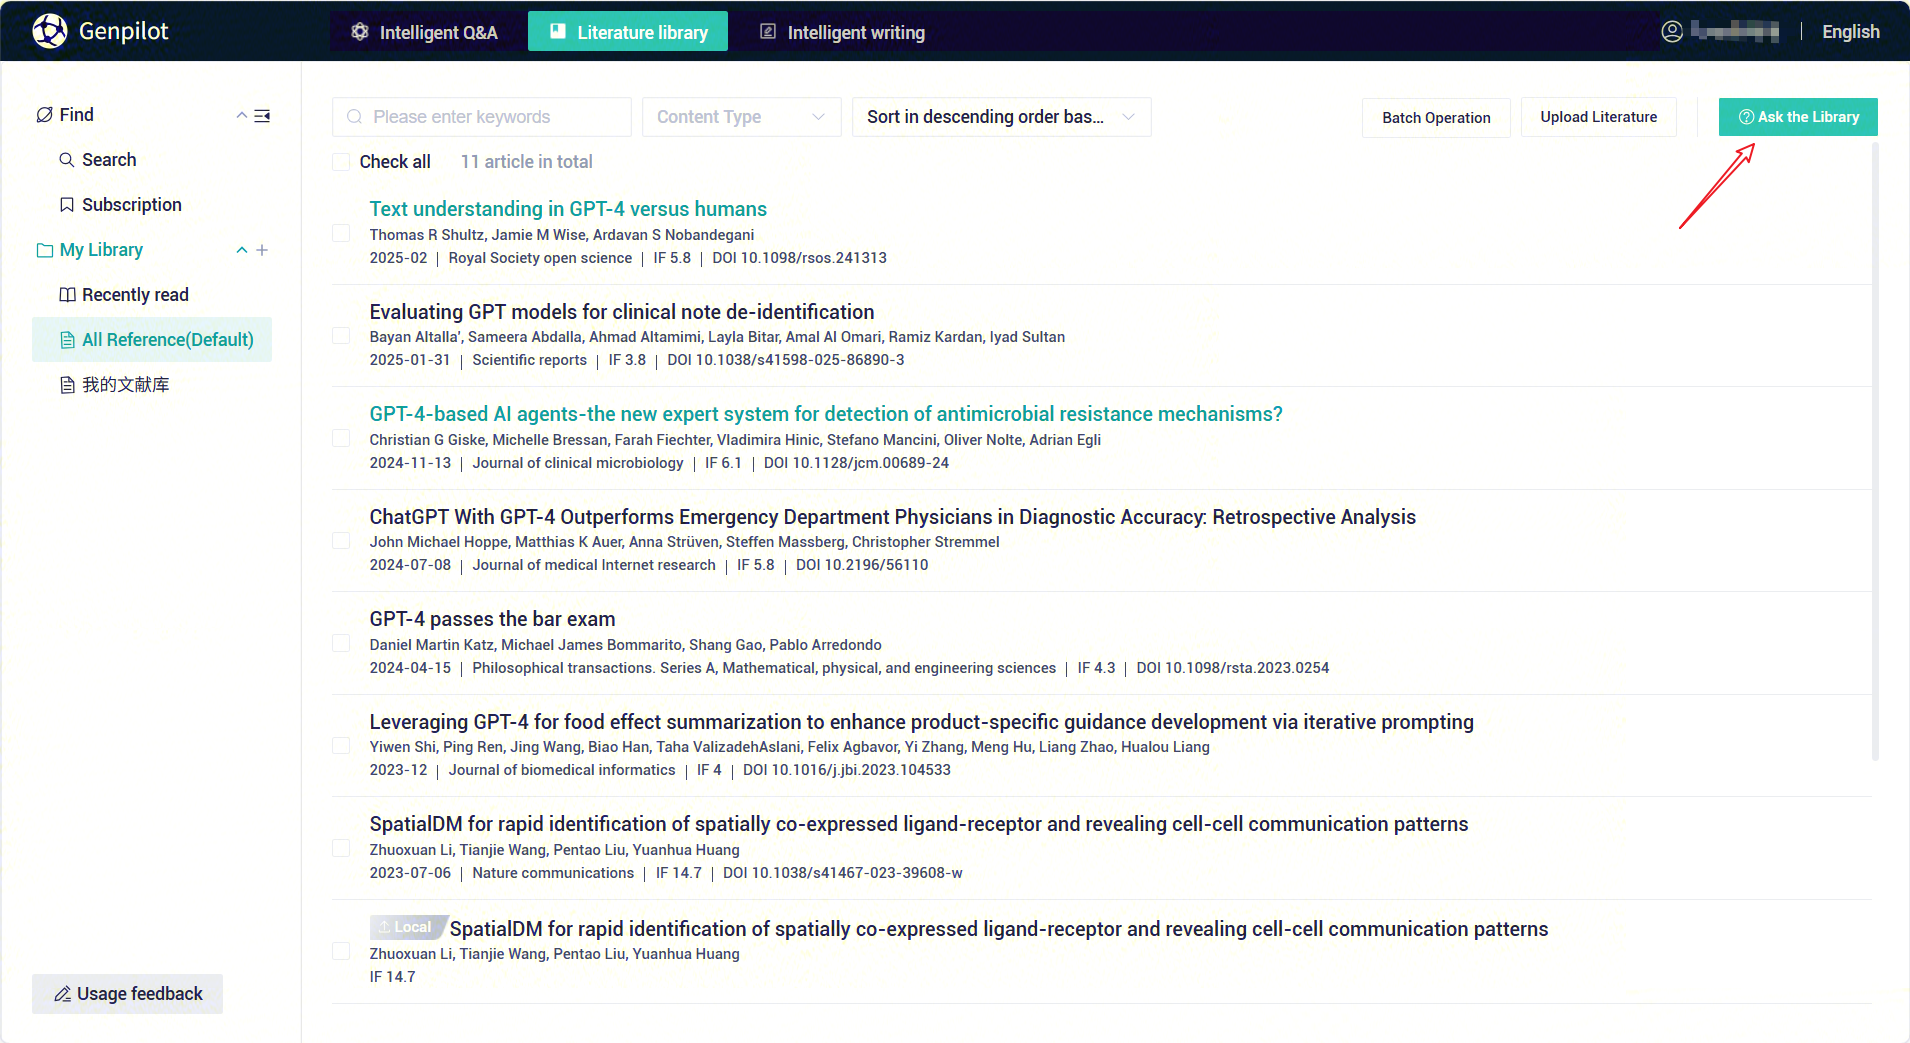Click DOI 10.2196/56110 text
This screenshot has width=1910, height=1043.
862,565
